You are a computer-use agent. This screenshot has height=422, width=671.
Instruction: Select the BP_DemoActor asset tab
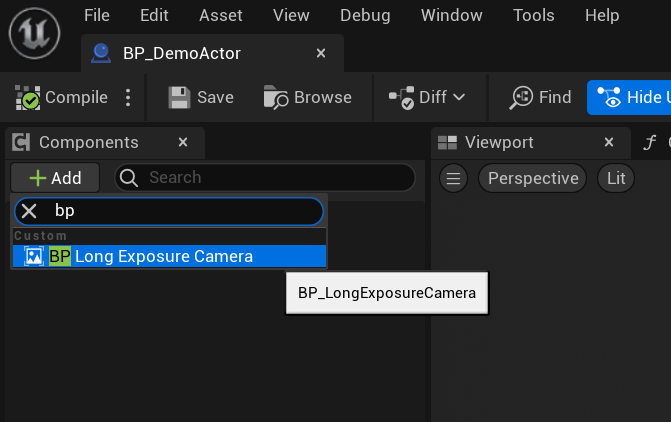click(181, 53)
